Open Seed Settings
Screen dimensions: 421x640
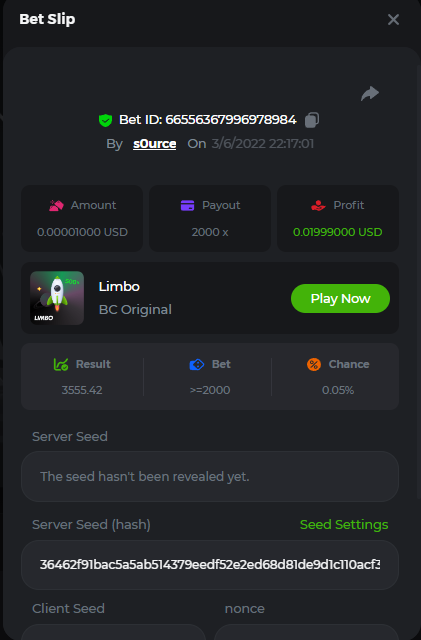344,524
